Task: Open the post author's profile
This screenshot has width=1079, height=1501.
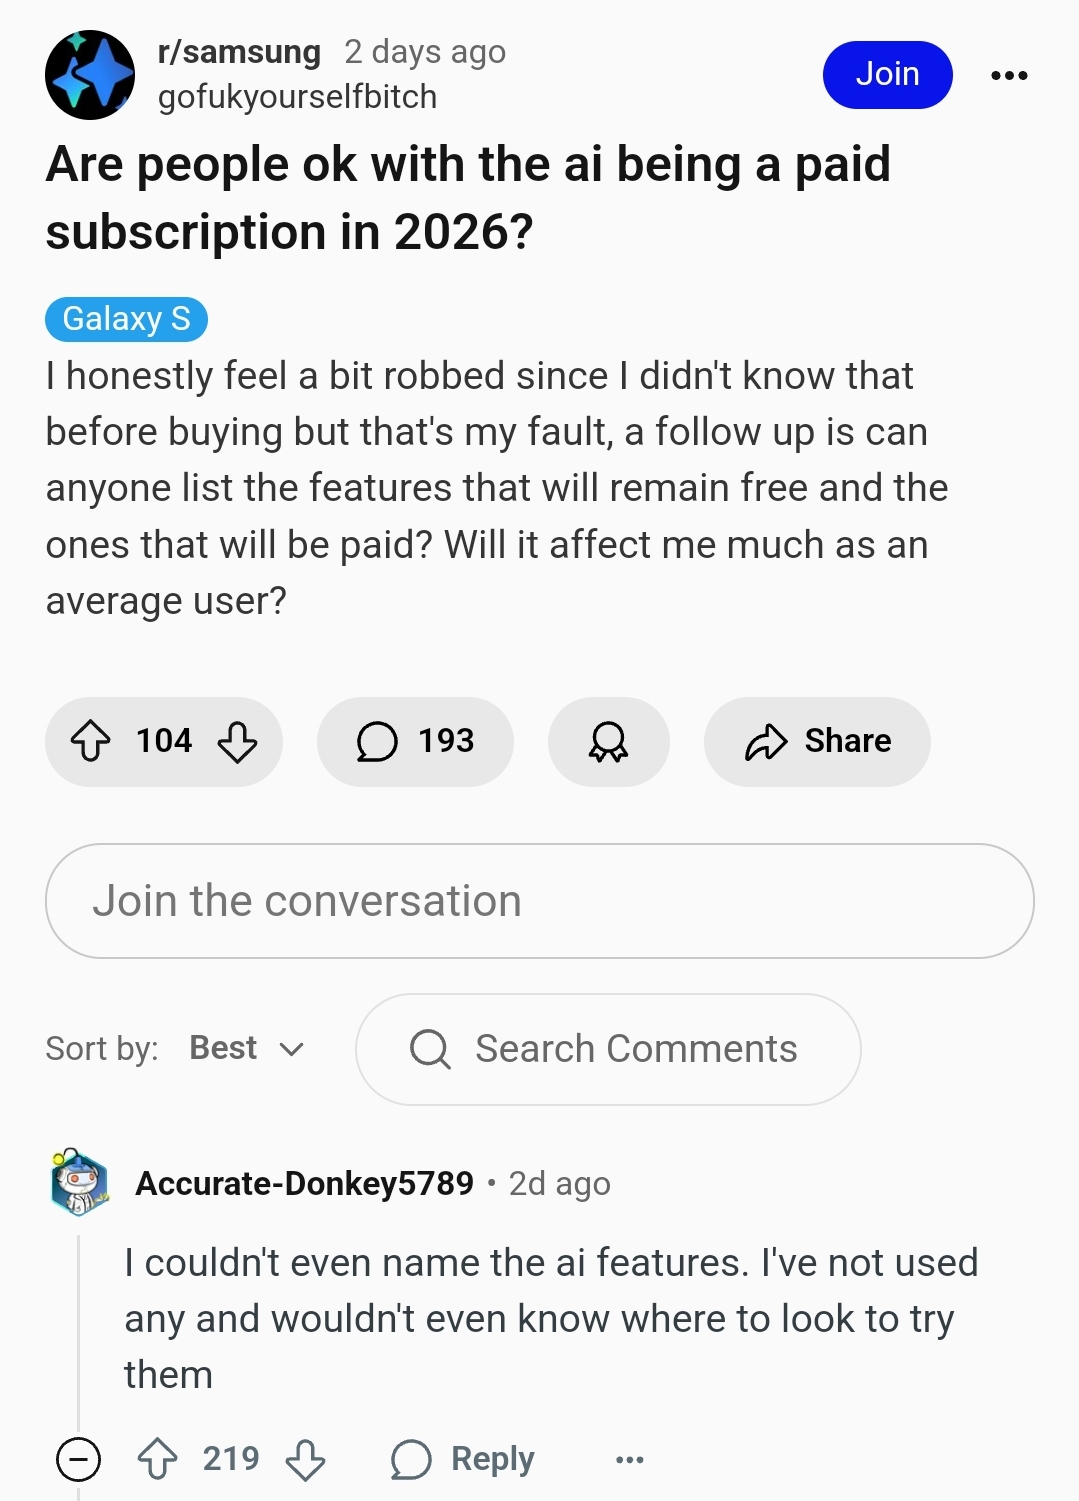Action: [x=297, y=97]
